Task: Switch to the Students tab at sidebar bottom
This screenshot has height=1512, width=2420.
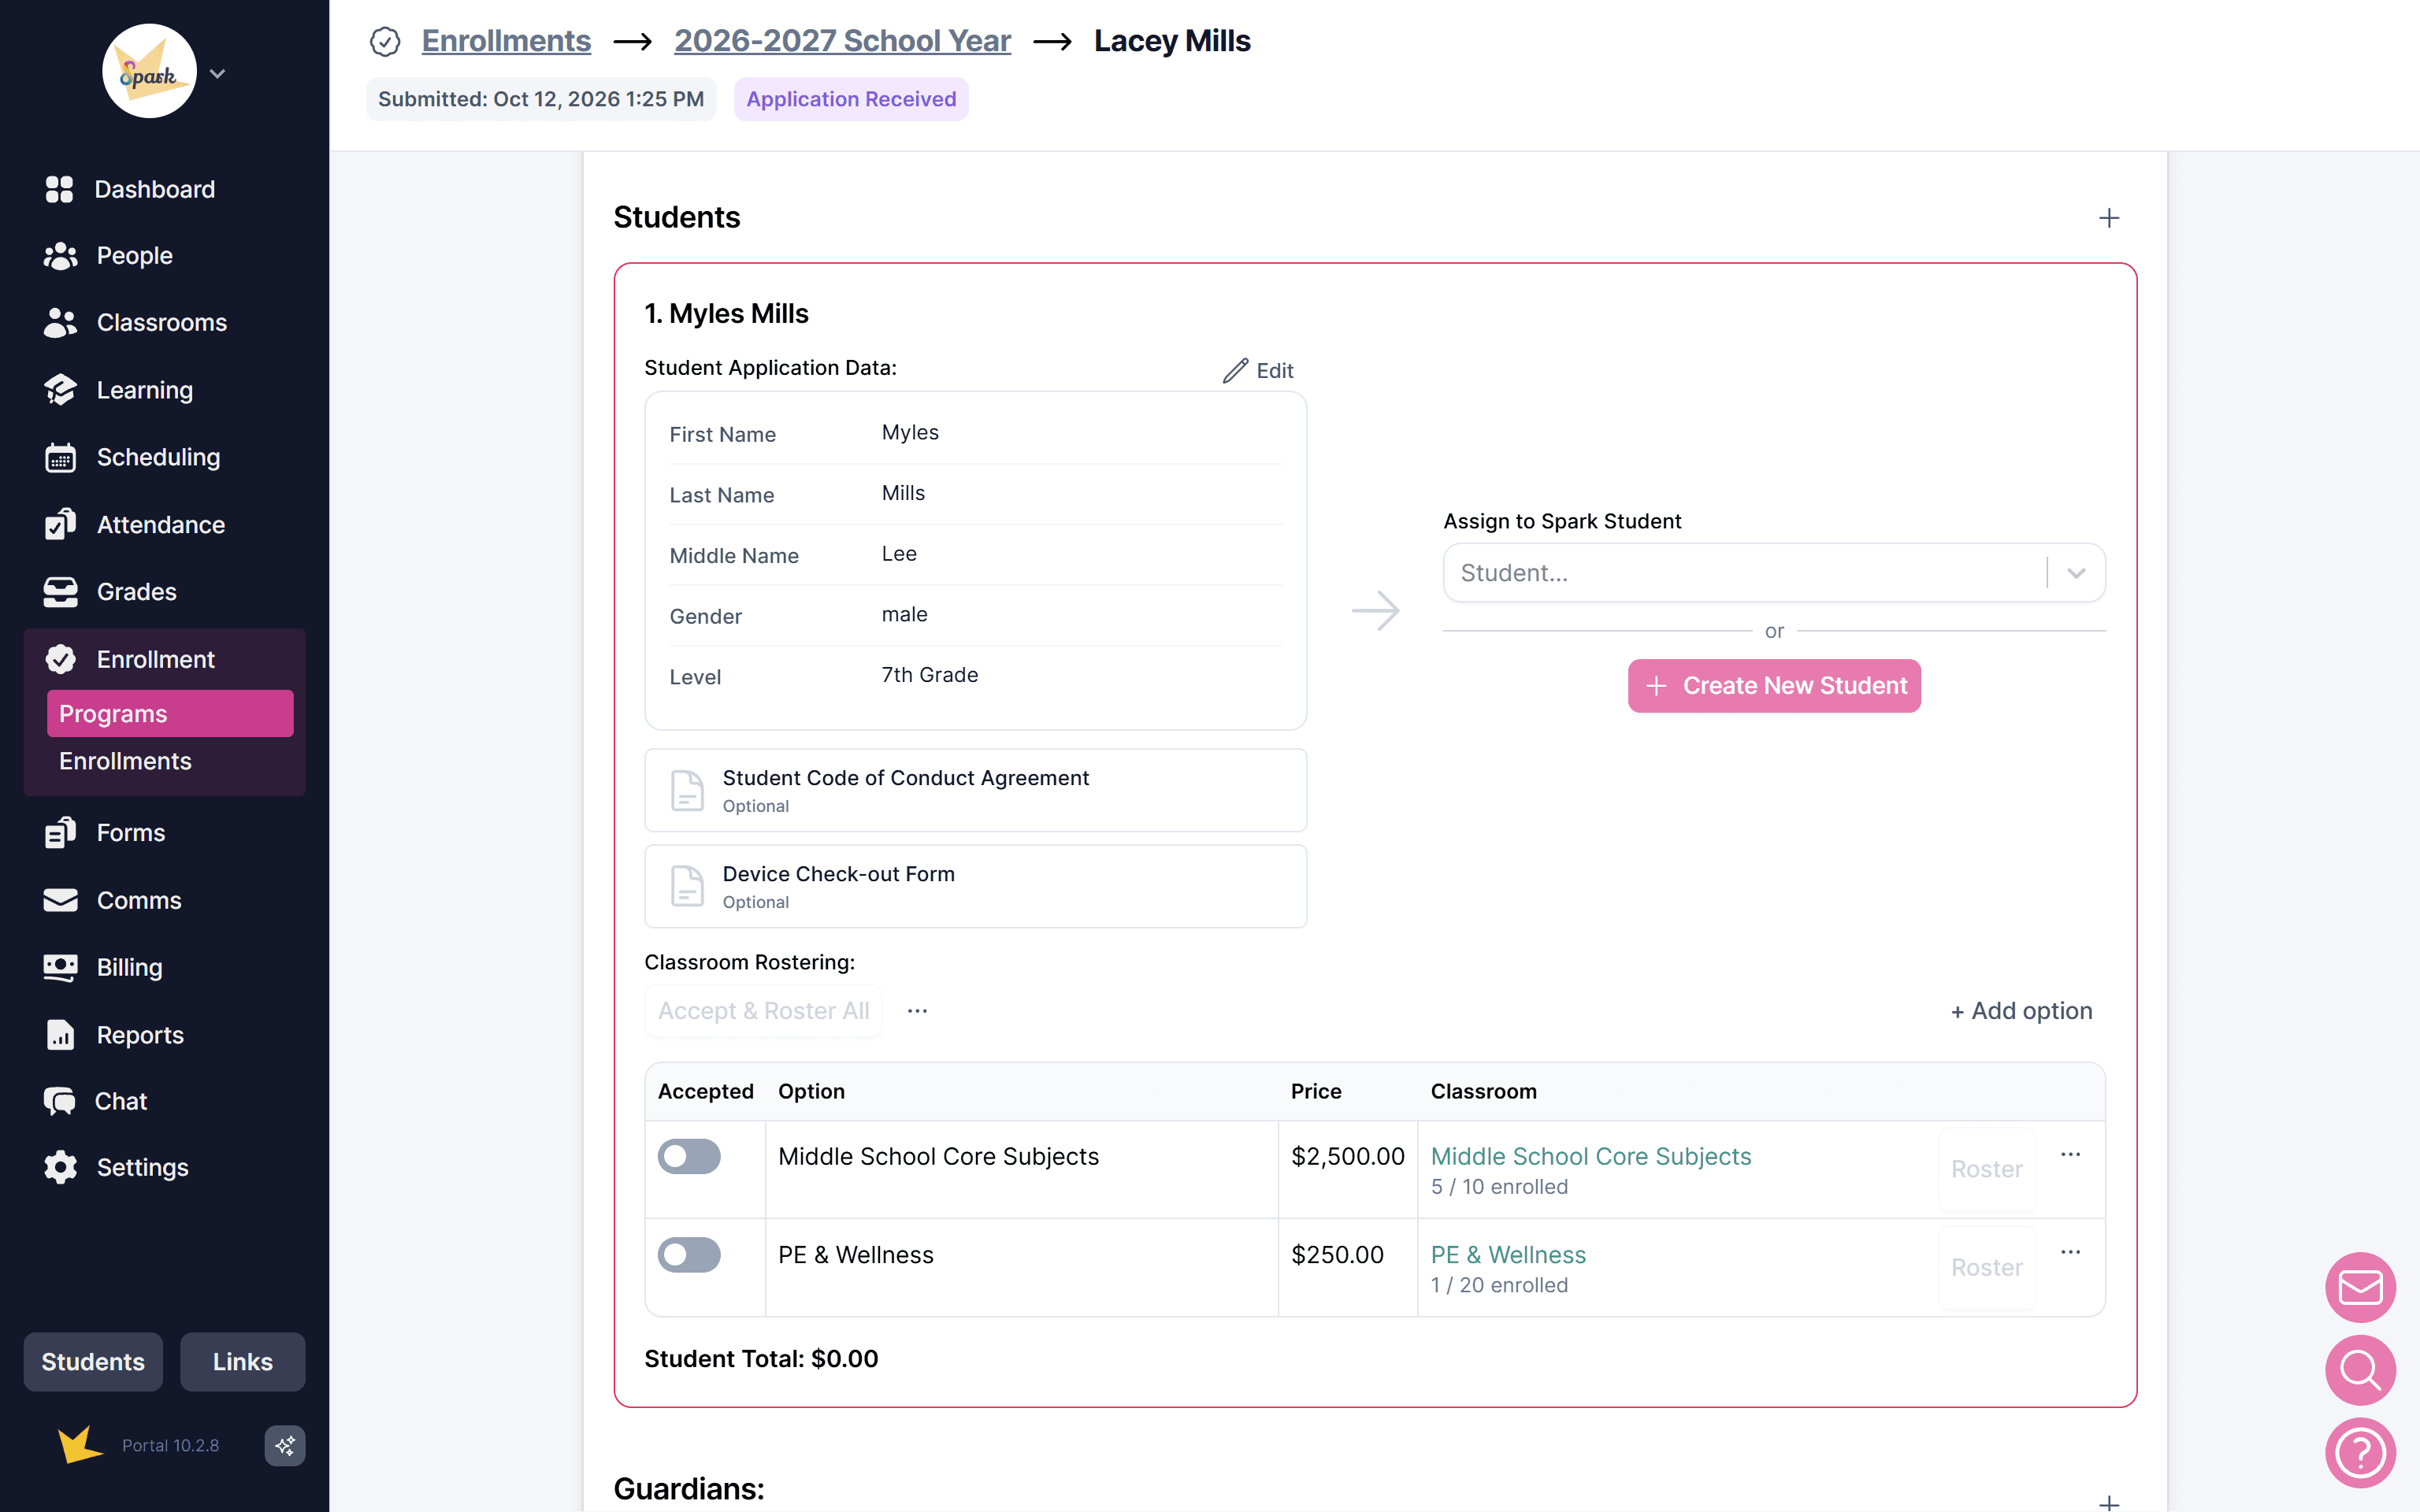Action: coord(93,1361)
